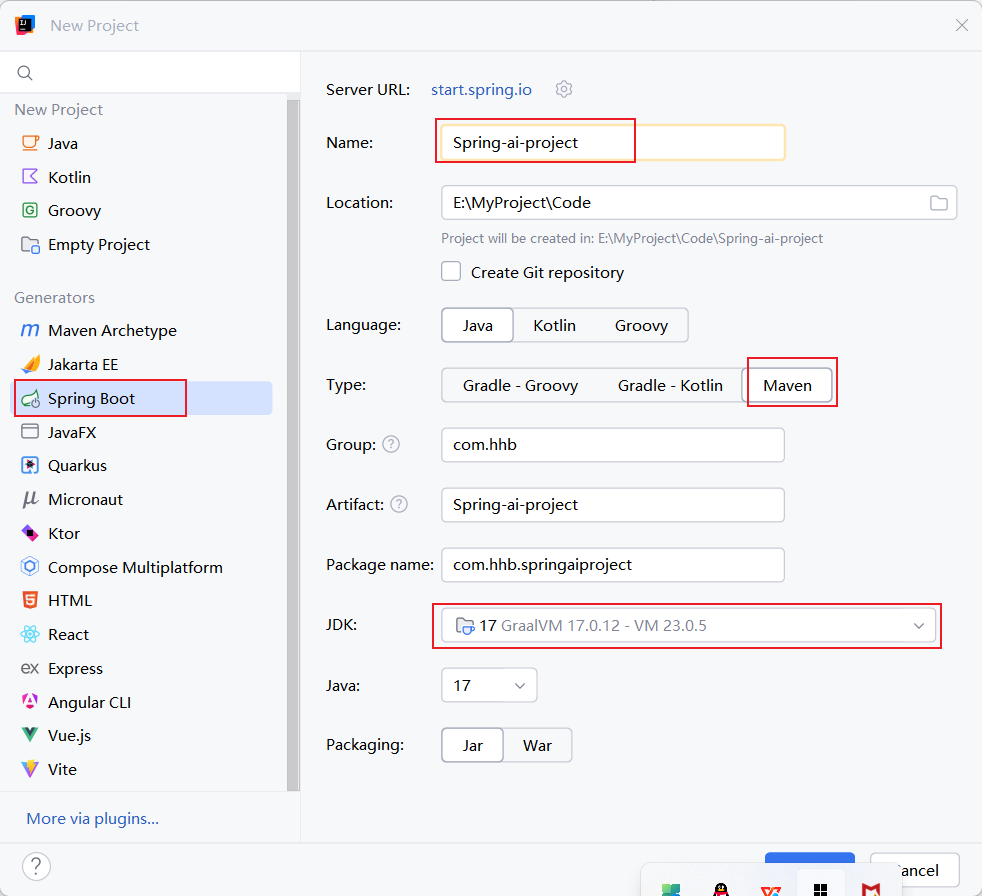
Task: Close the New Project dialog
Action: [962, 25]
